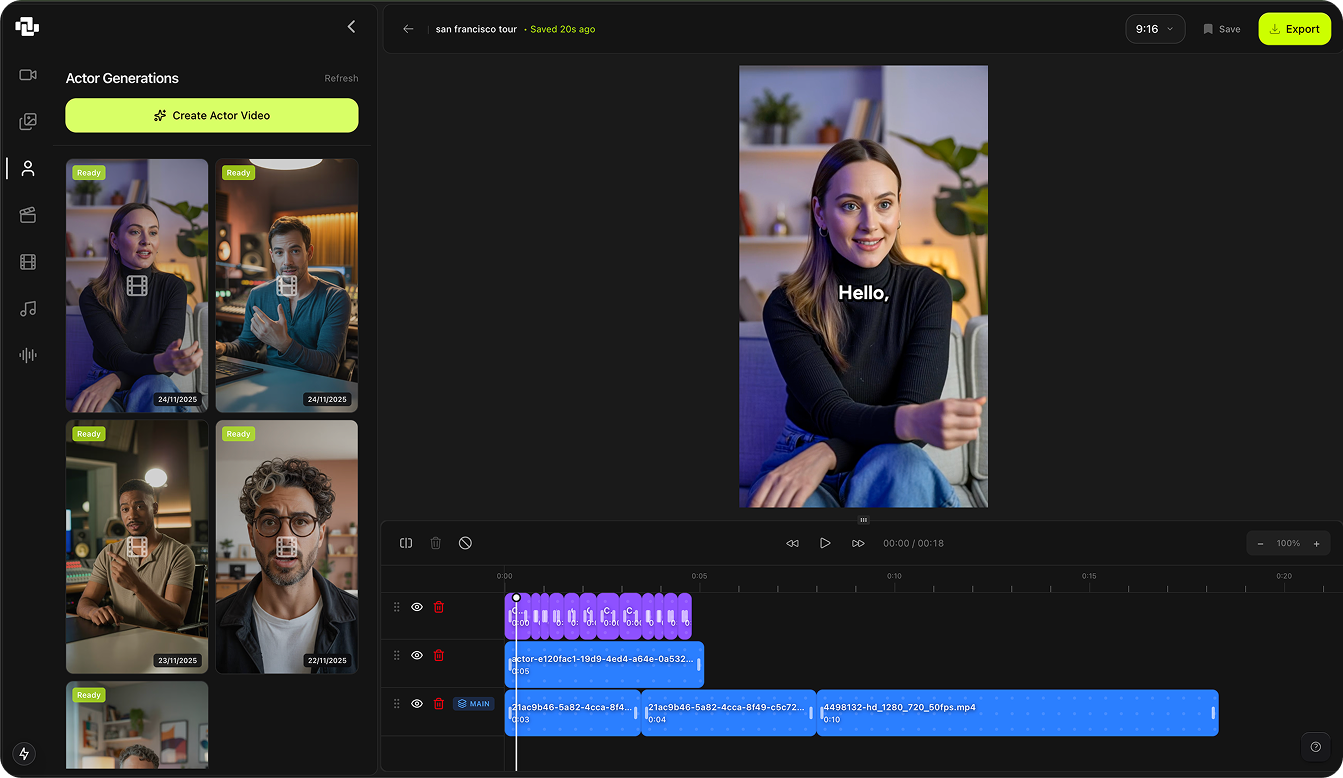Image resolution: width=1343 pixels, height=778 pixels.
Task: Click the Save button
Action: coord(1221,29)
